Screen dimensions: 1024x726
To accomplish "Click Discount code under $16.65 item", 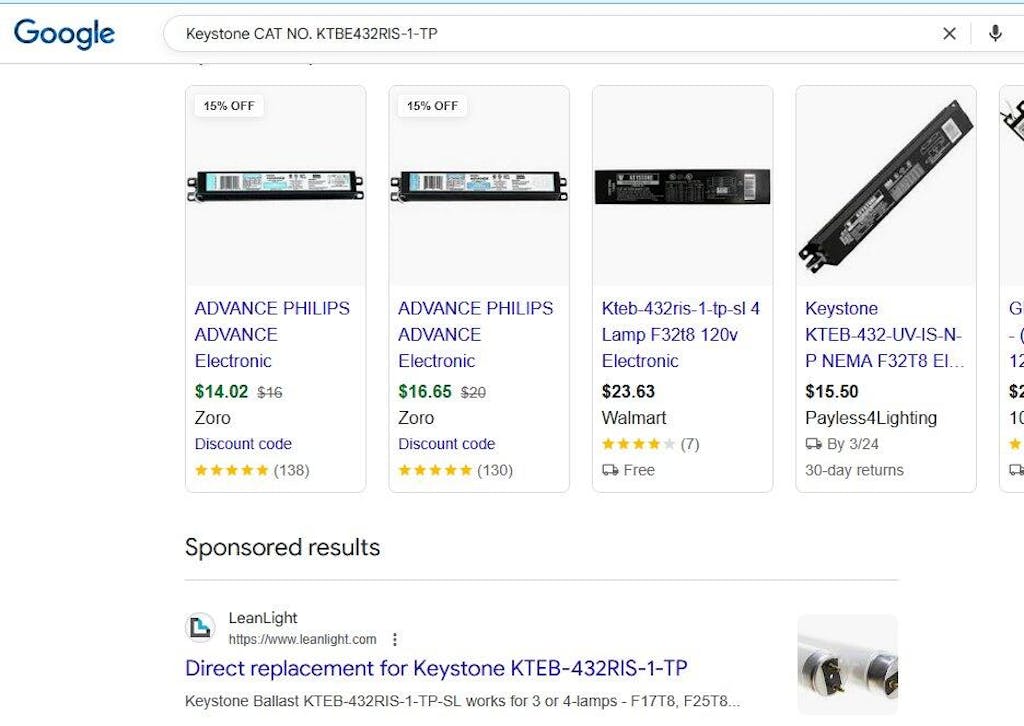I will tap(446, 444).
